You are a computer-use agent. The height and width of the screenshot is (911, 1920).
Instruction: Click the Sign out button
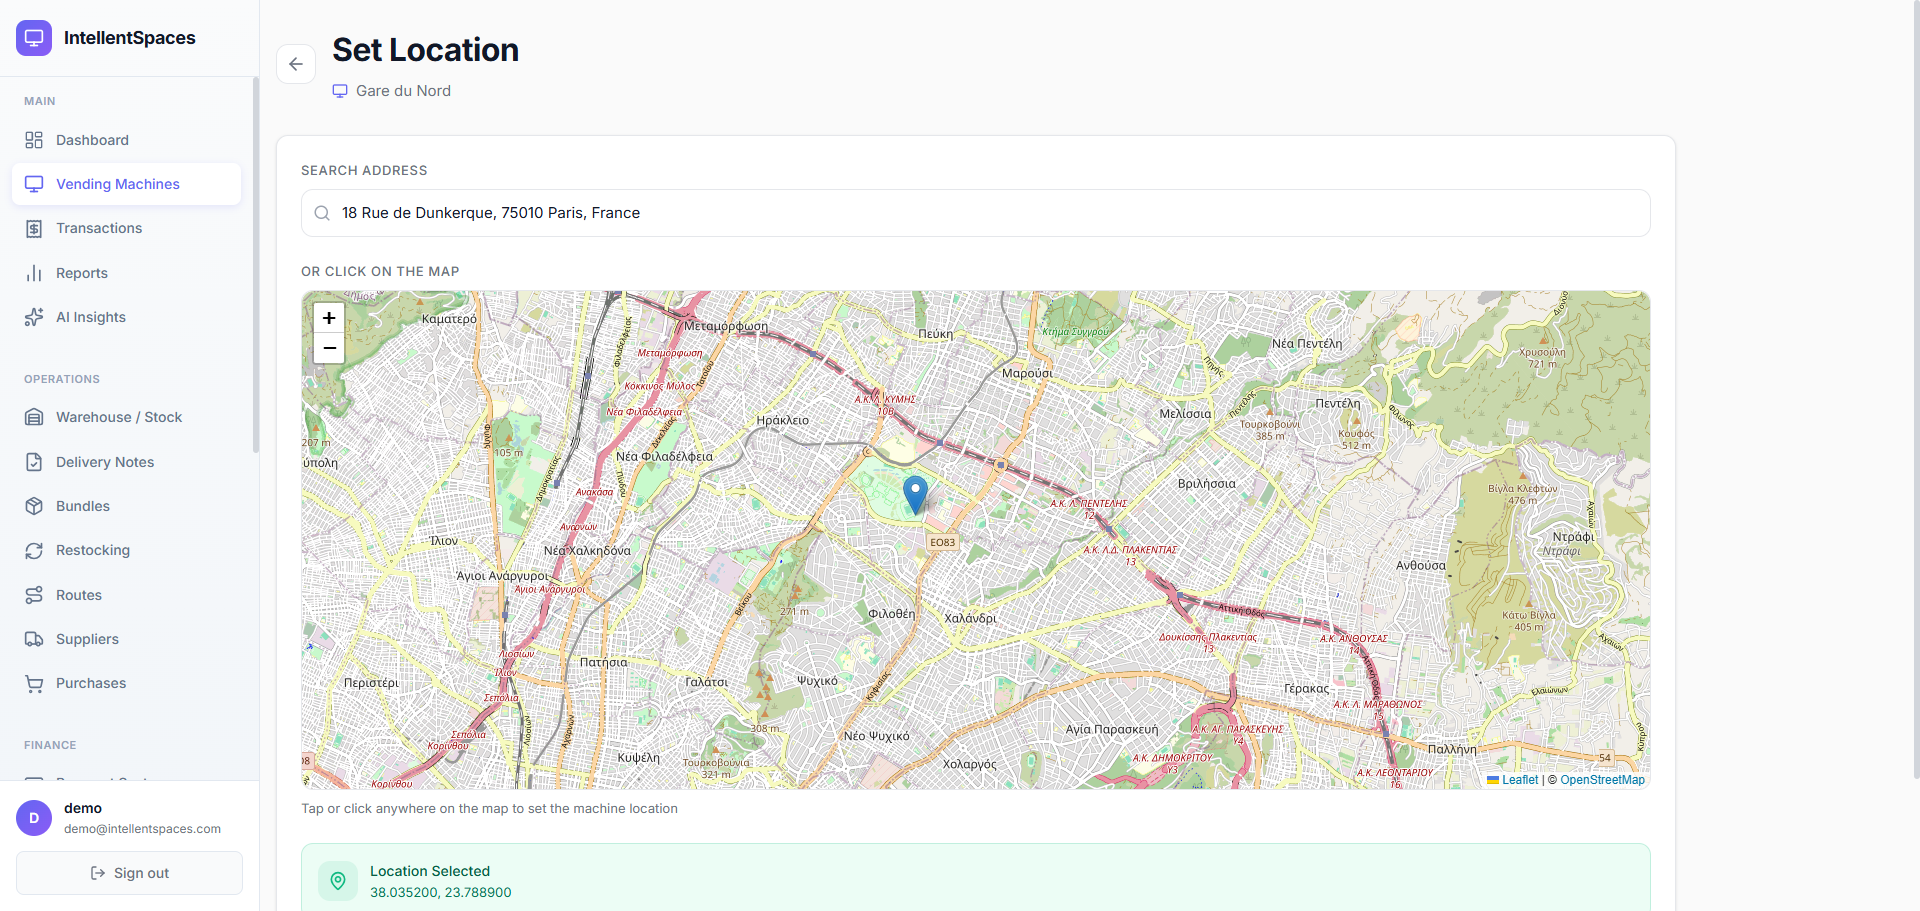click(129, 873)
